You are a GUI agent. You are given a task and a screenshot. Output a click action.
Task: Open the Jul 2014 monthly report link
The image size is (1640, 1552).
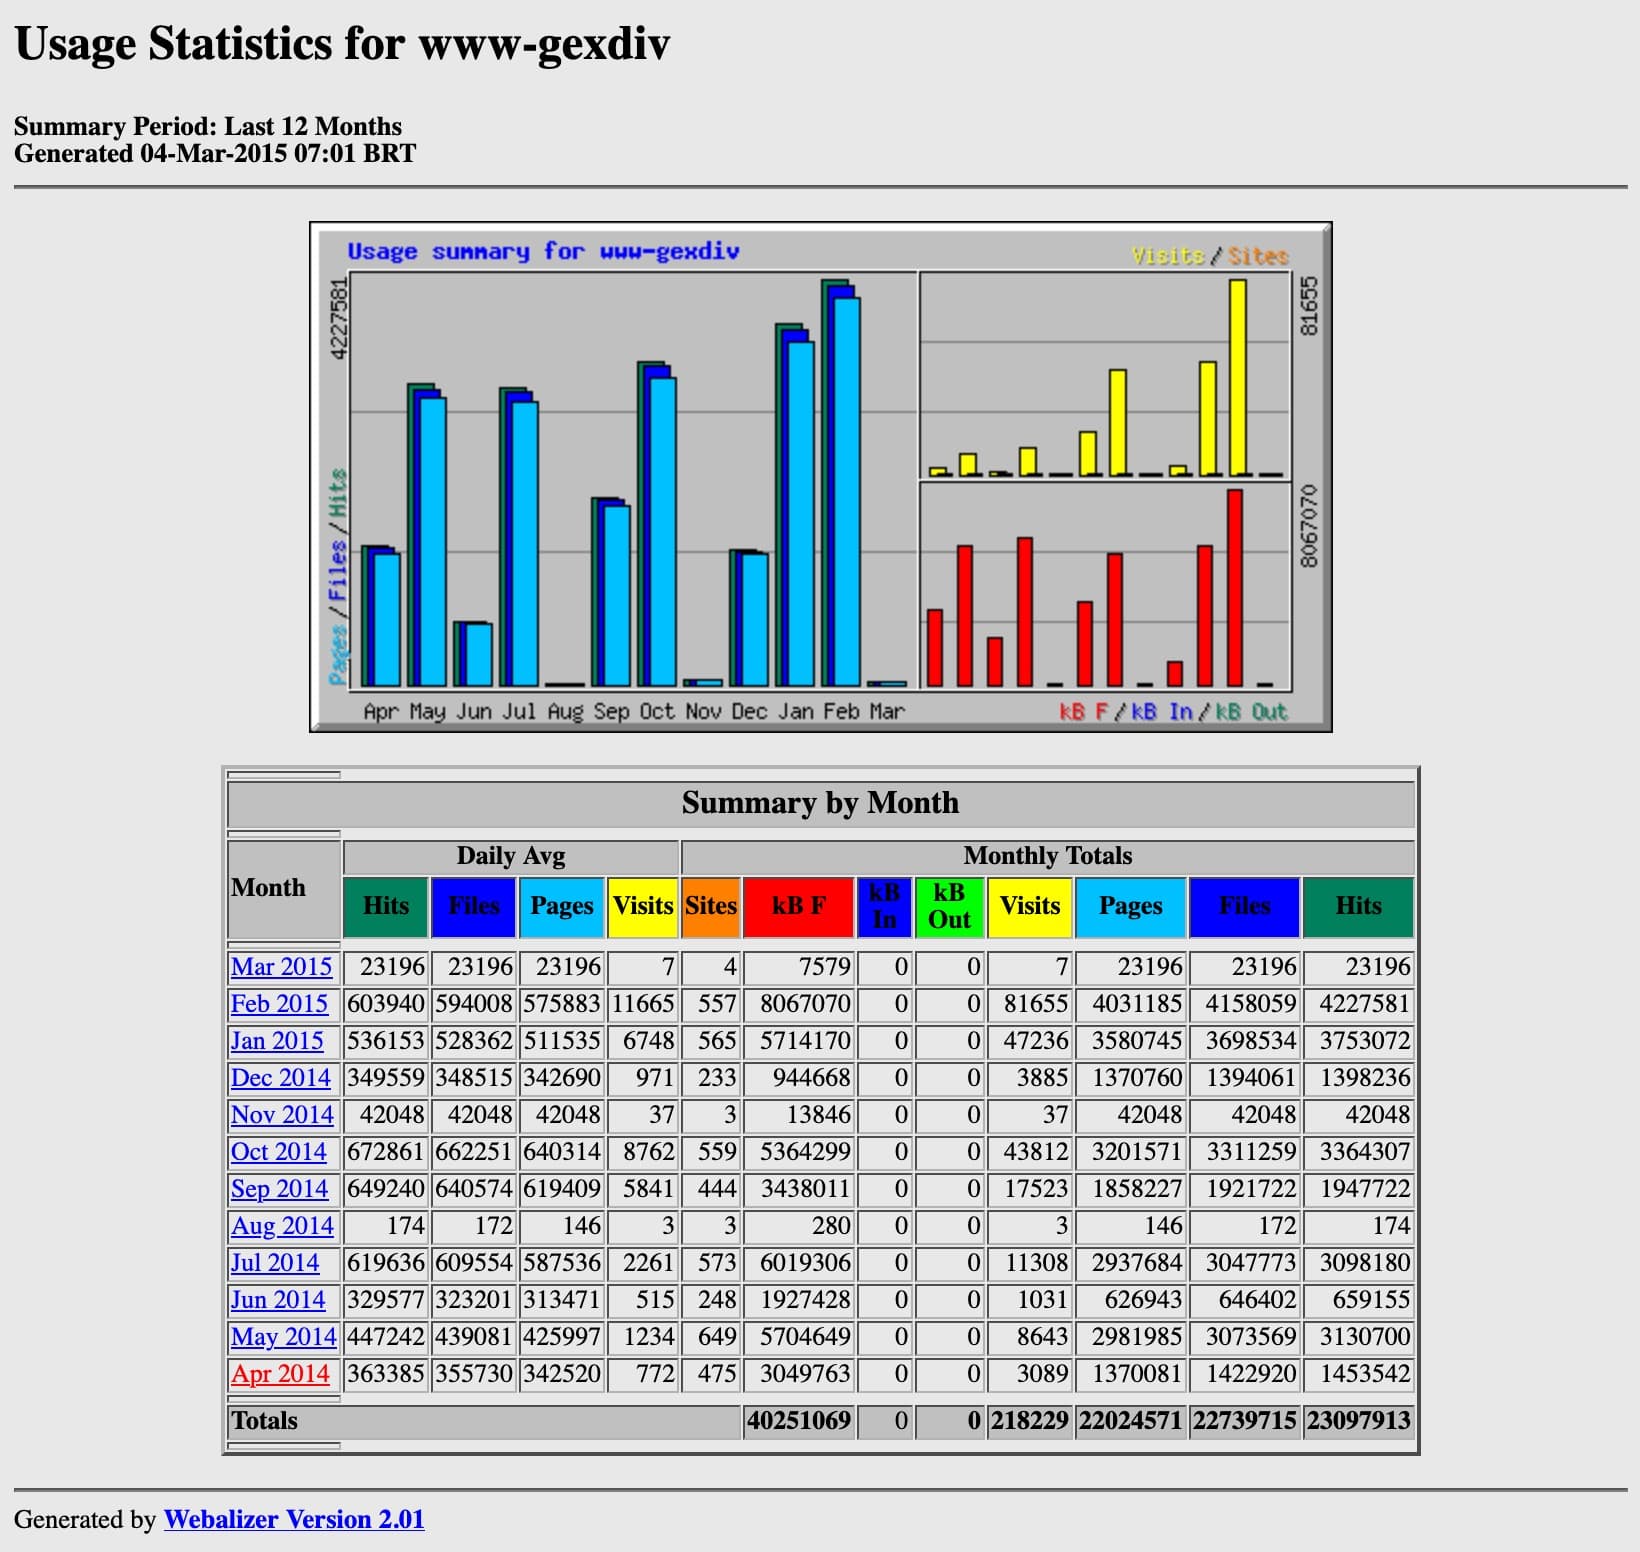[275, 1263]
